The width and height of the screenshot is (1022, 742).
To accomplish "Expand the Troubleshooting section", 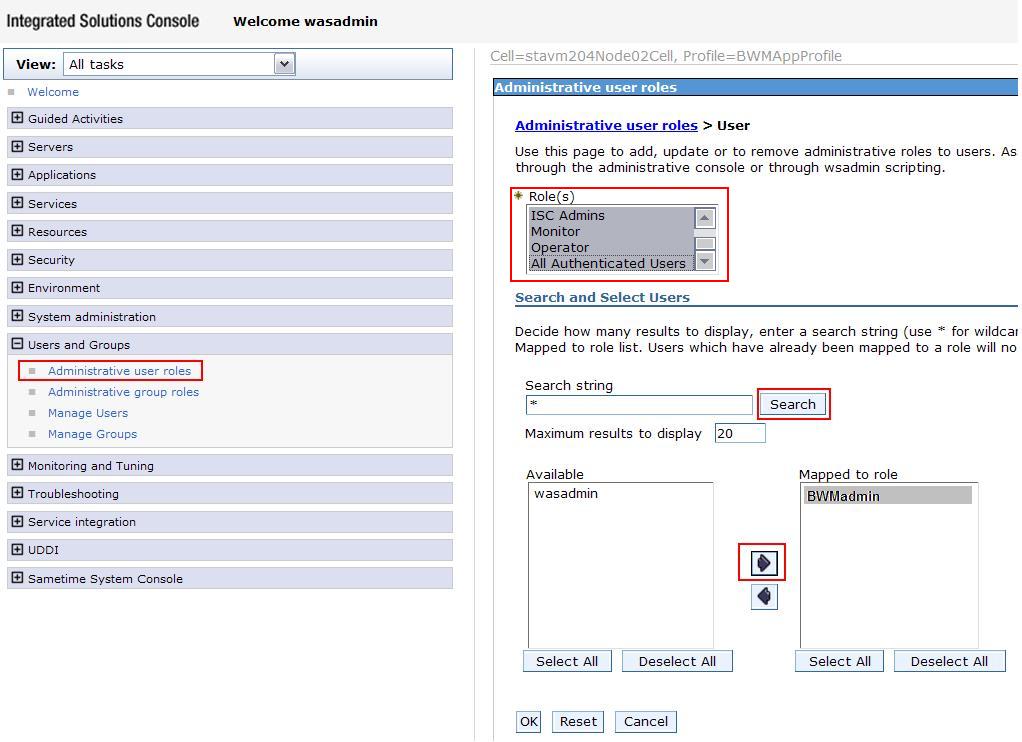I will (x=18, y=493).
